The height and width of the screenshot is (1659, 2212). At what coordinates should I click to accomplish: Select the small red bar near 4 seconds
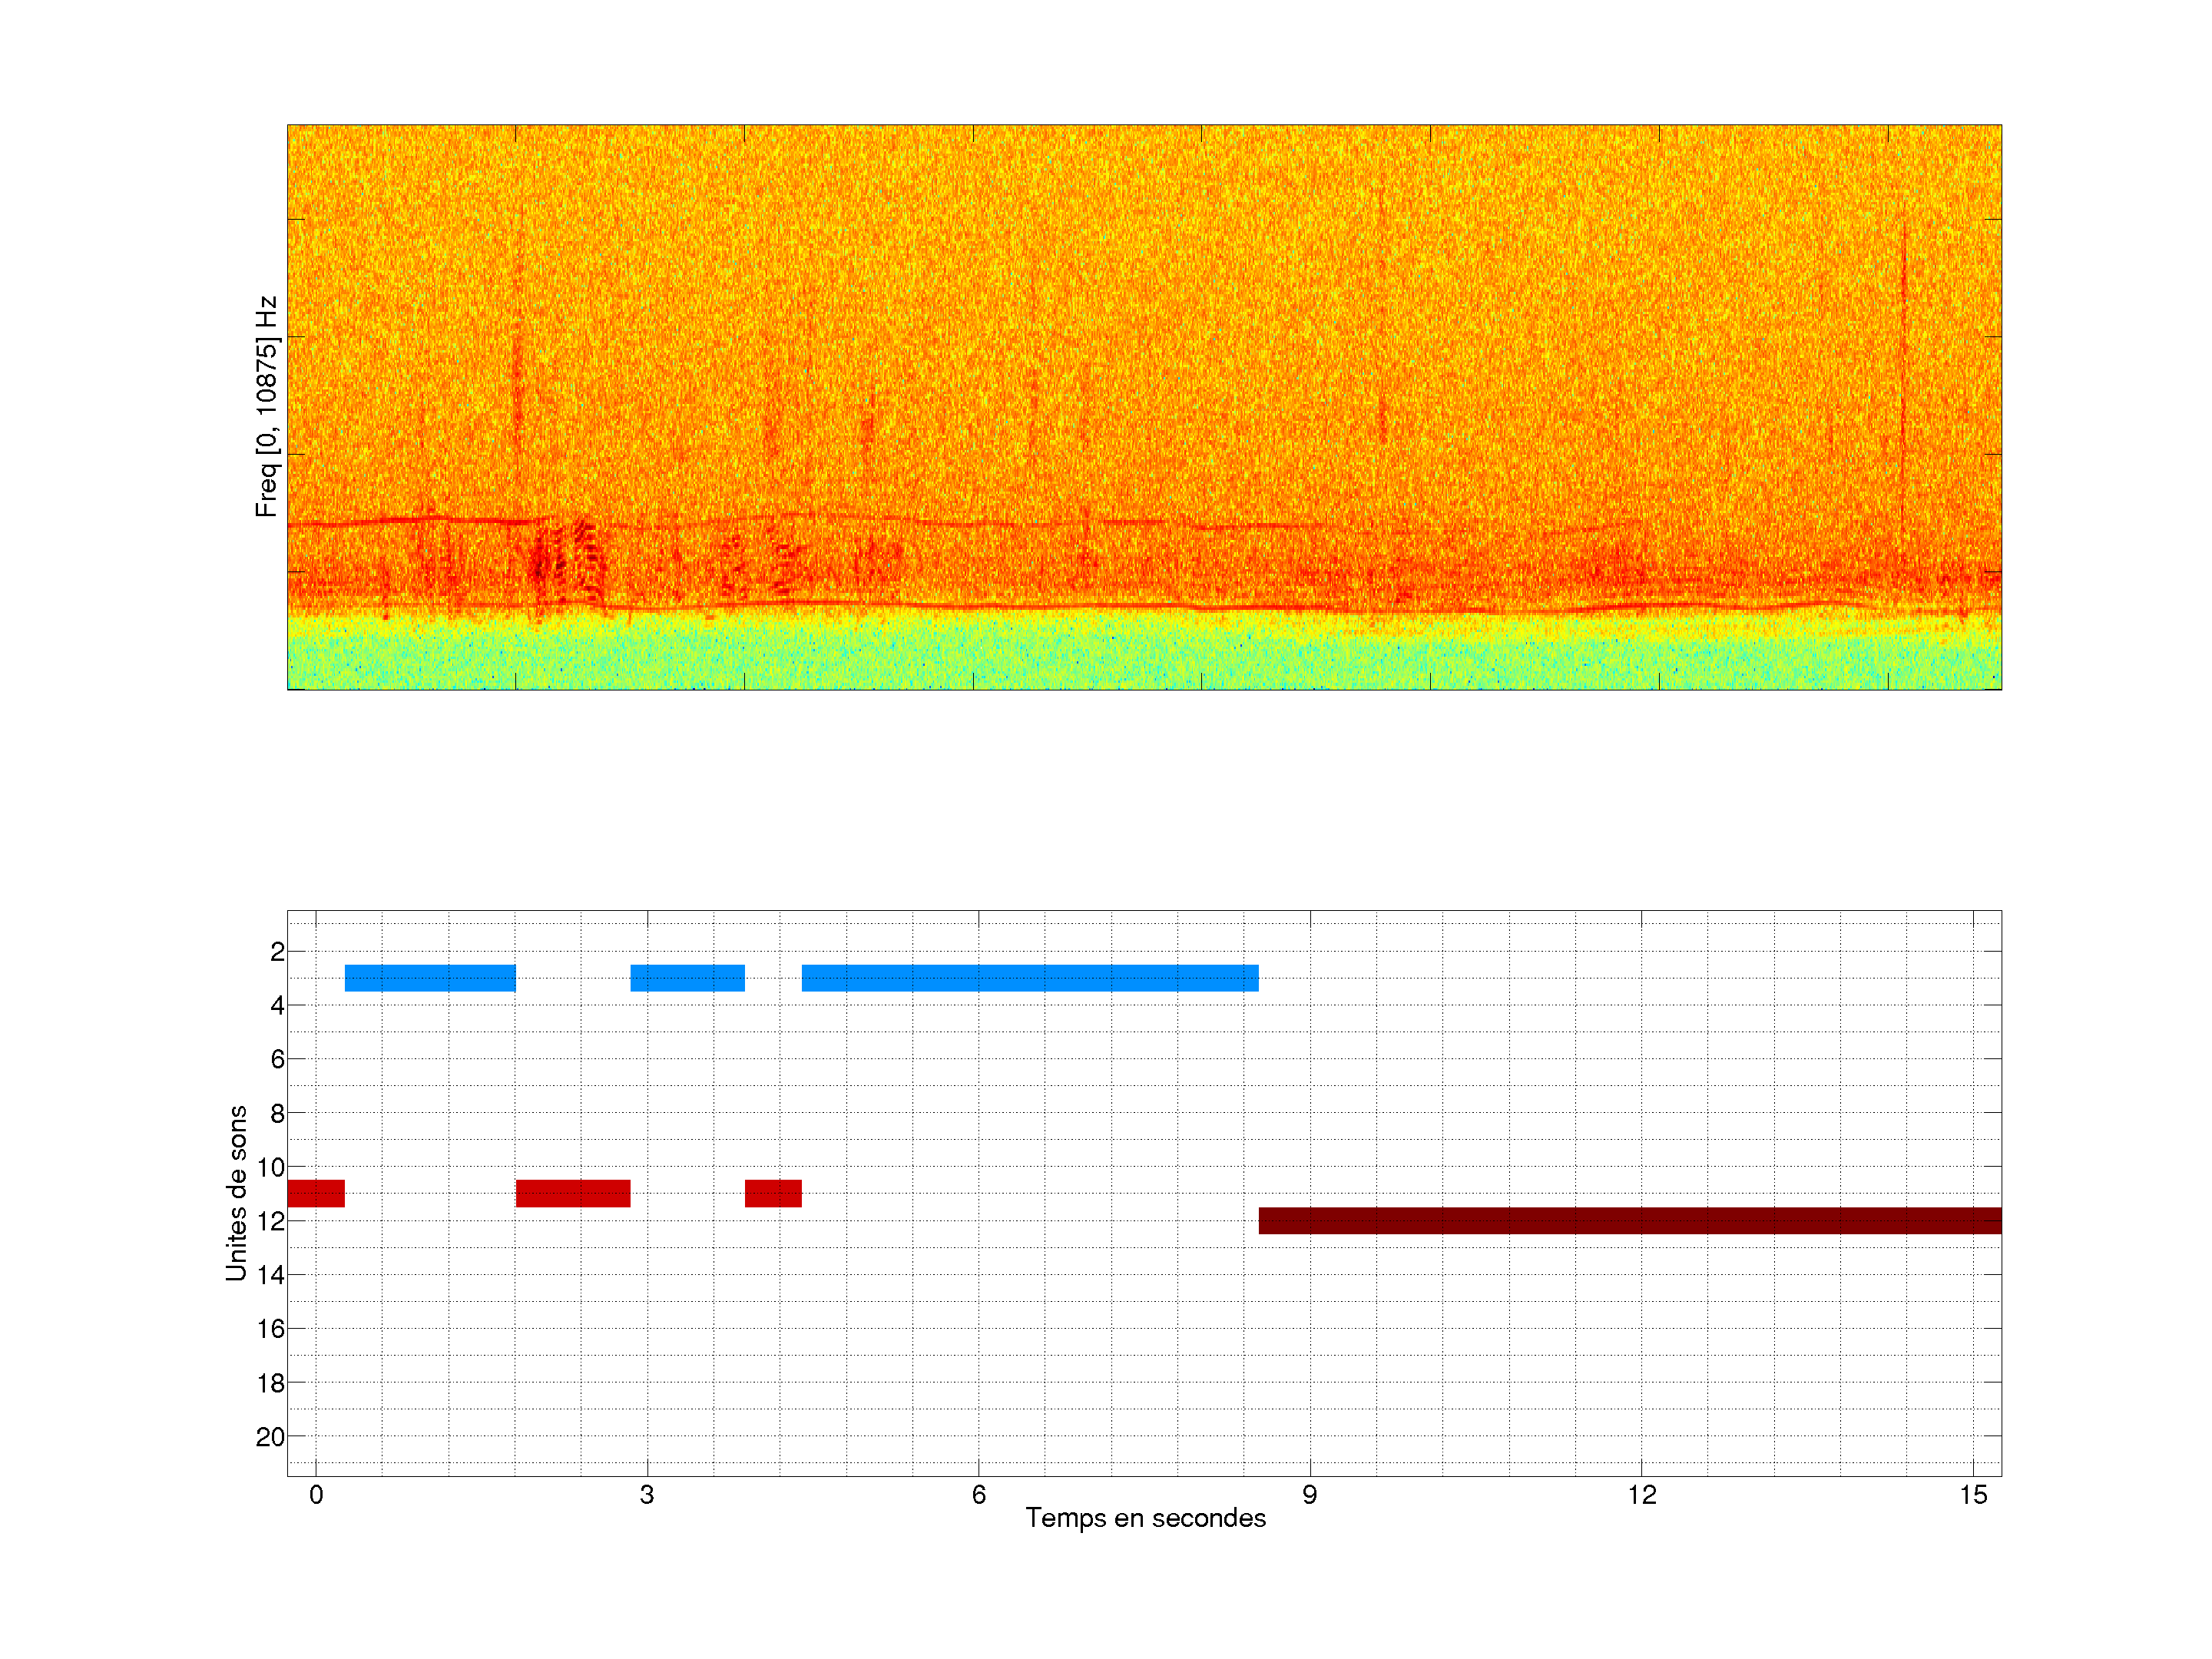(x=773, y=1193)
